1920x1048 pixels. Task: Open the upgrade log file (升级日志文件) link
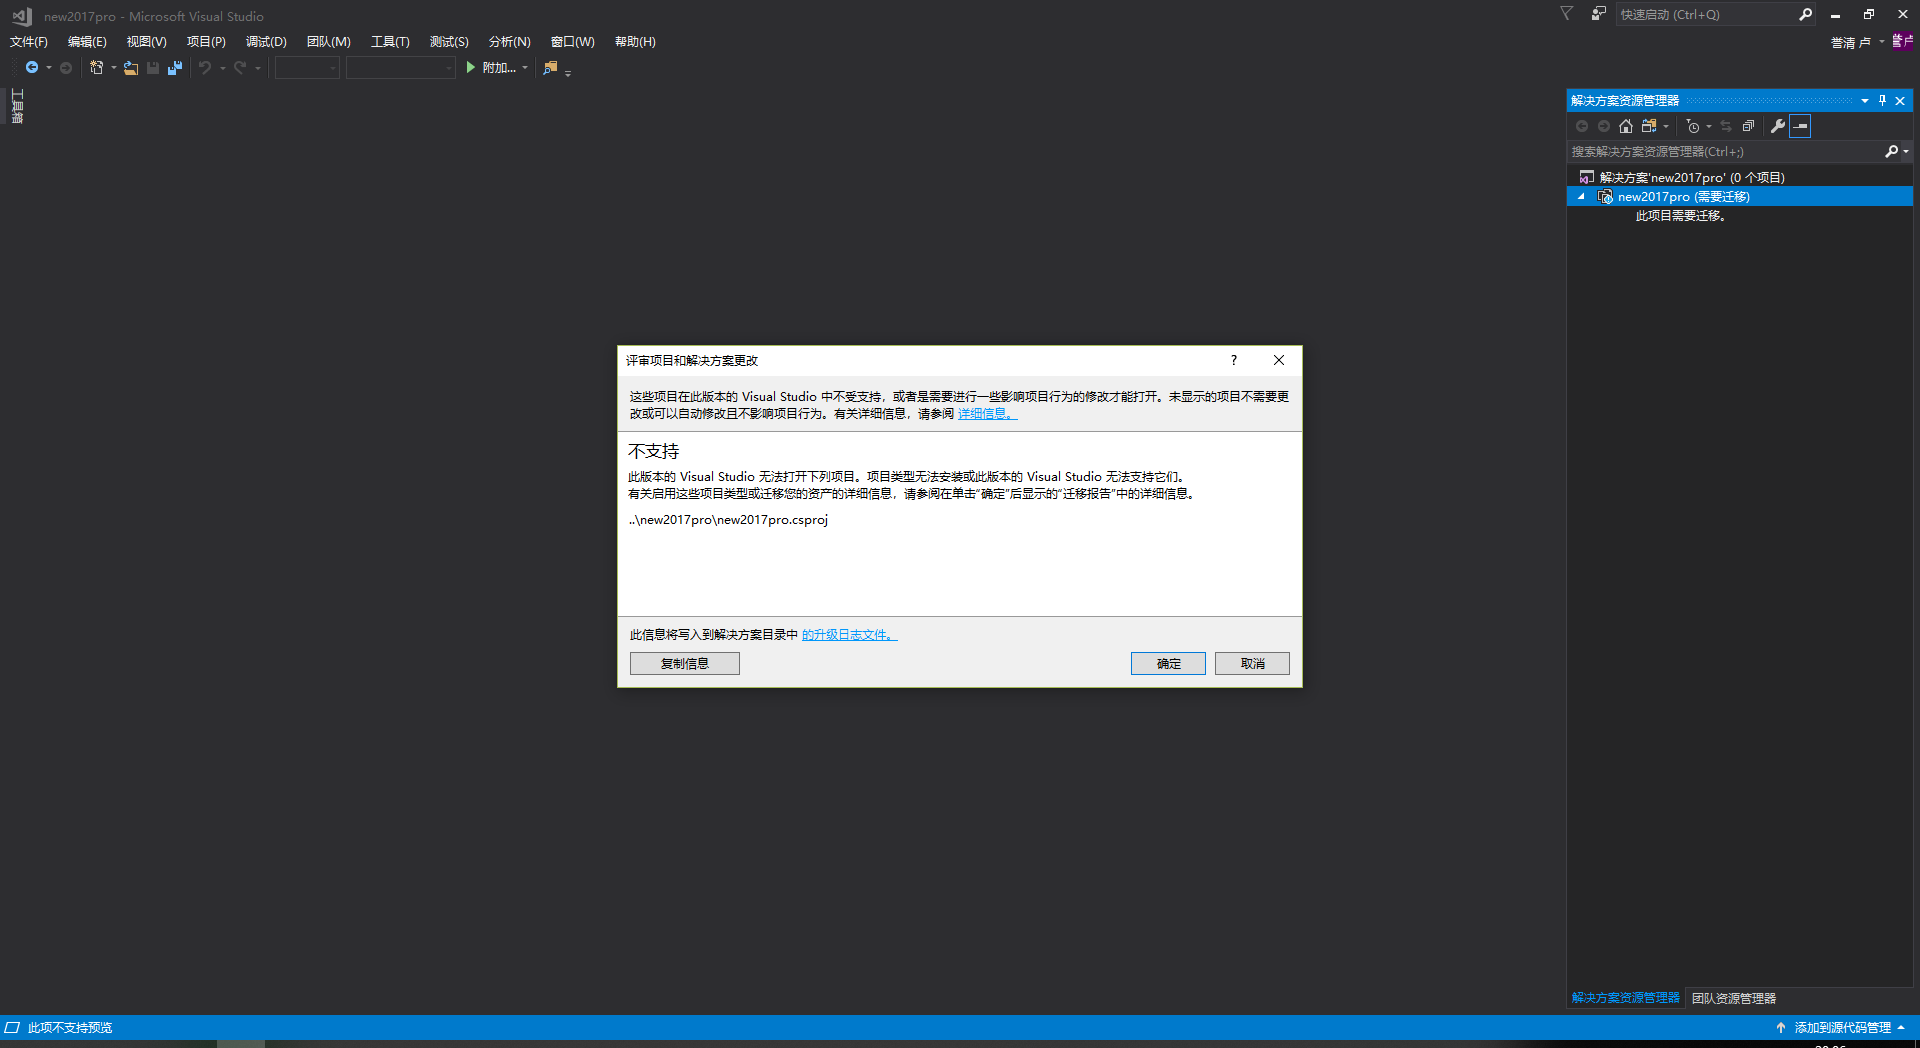pos(849,635)
